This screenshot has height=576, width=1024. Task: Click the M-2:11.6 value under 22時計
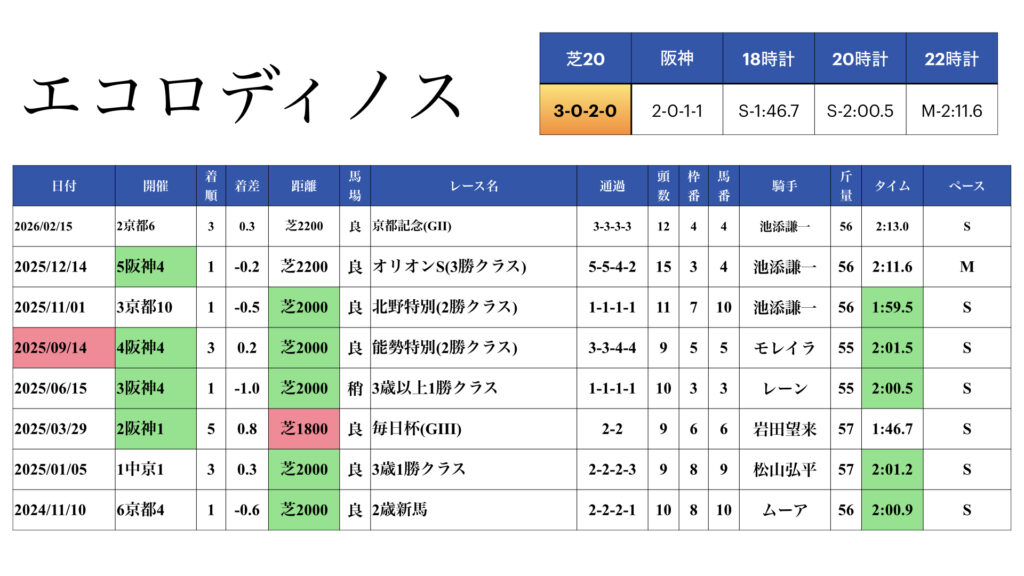(952, 110)
